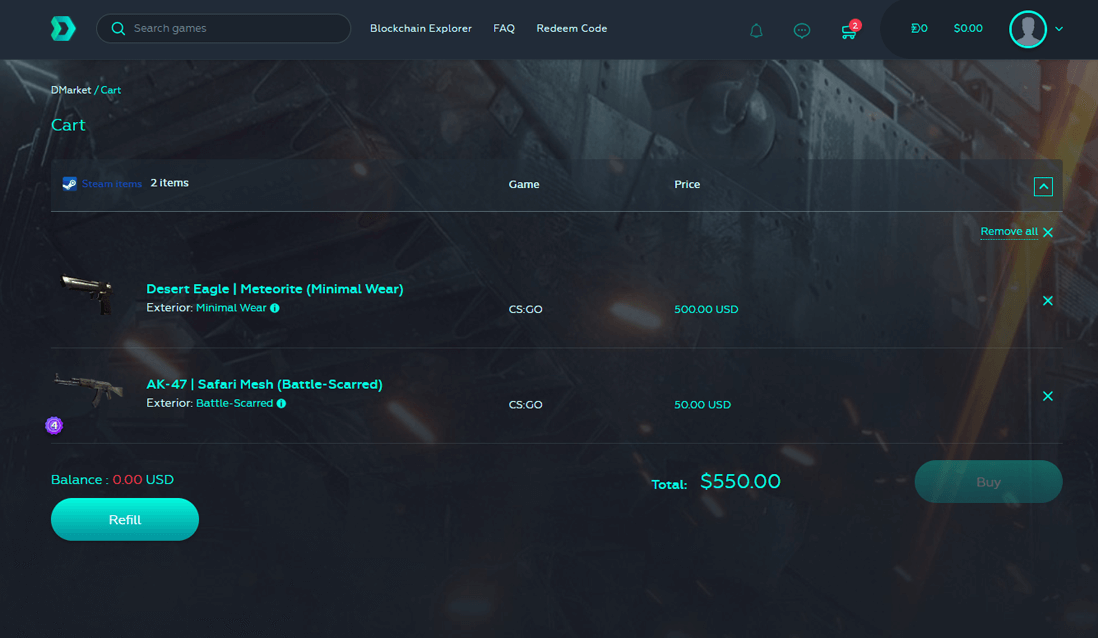Go to Redeem Code
This screenshot has height=638, width=1098.
[571, 29]
